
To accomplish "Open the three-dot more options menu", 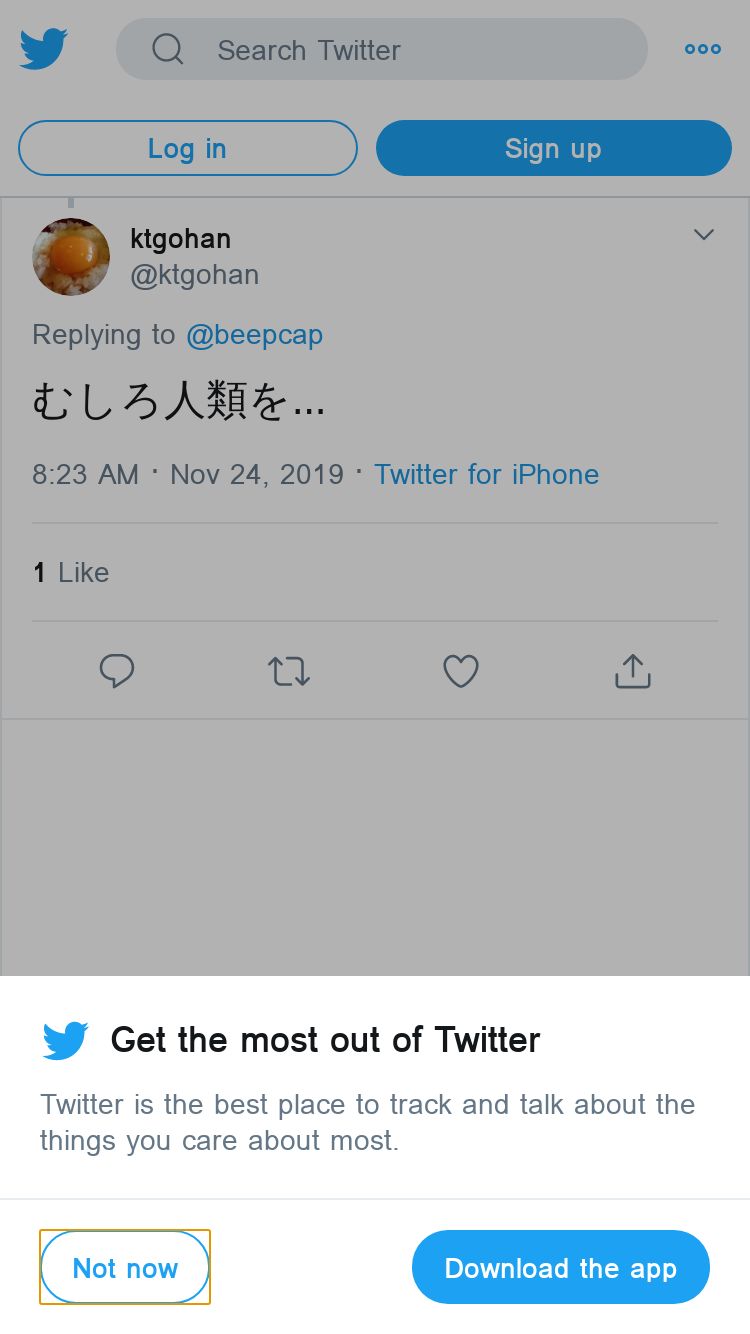I will coord(702,49).
